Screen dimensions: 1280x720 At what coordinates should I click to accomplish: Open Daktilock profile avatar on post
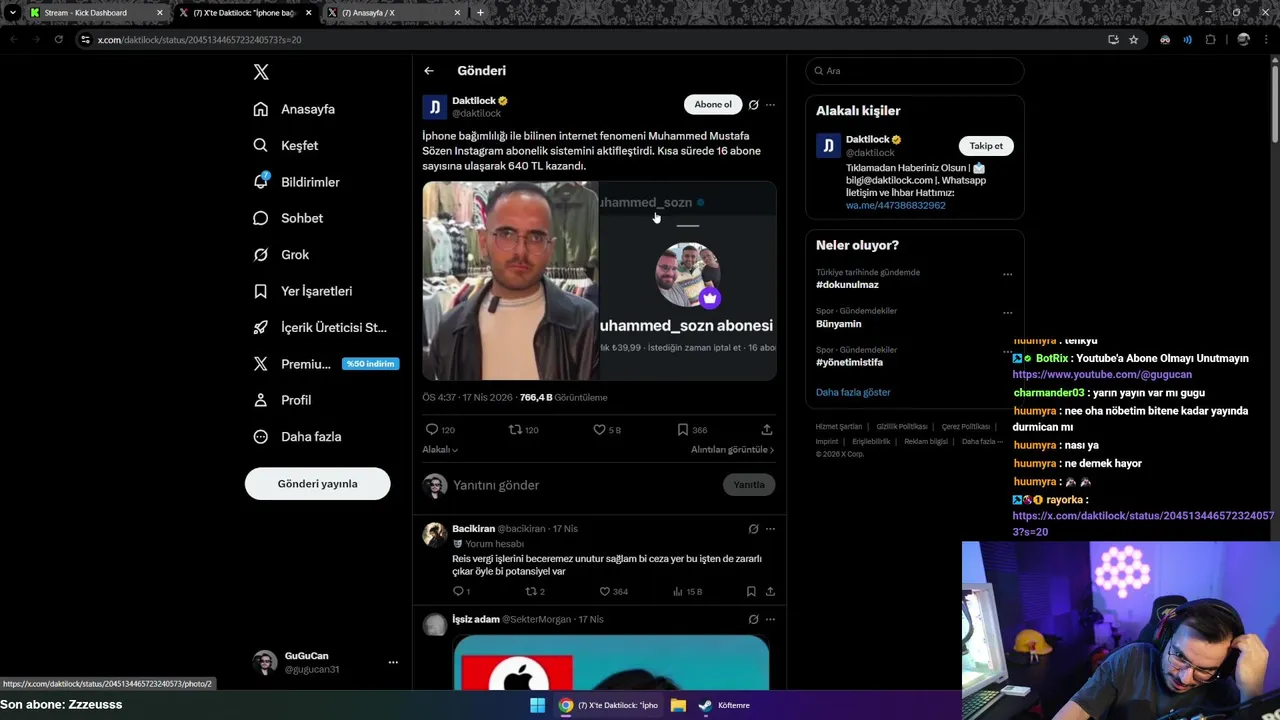pyautogui.click(x=434, y=107)
